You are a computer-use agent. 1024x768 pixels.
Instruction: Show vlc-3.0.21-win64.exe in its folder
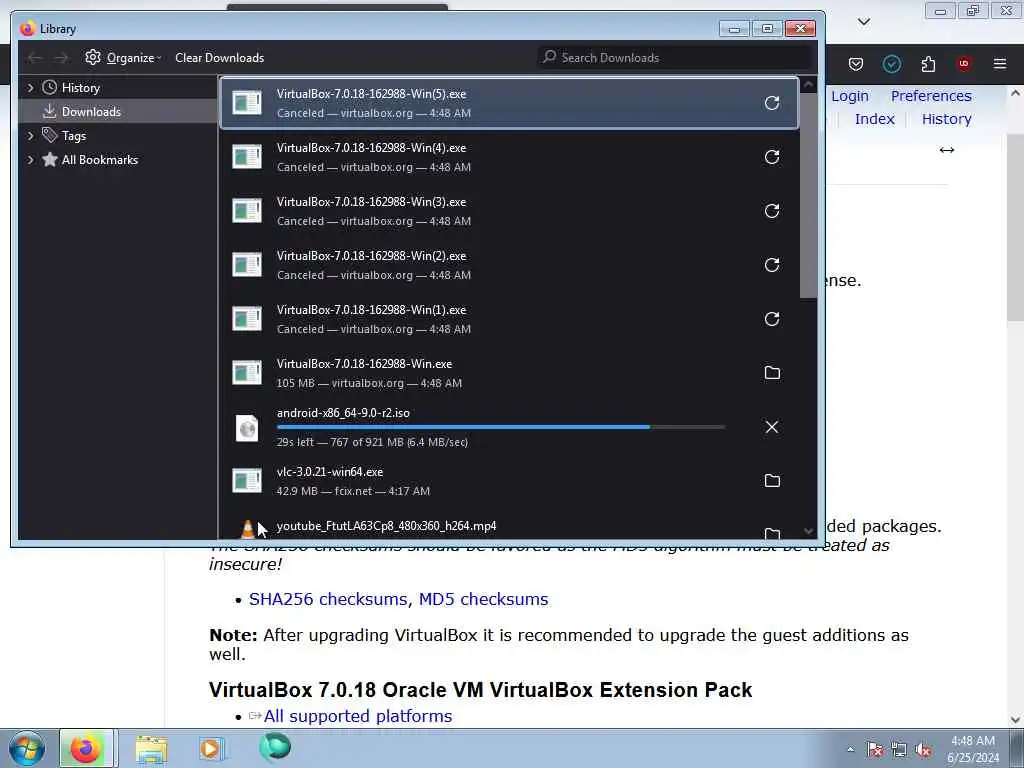[x=772, y=481]
